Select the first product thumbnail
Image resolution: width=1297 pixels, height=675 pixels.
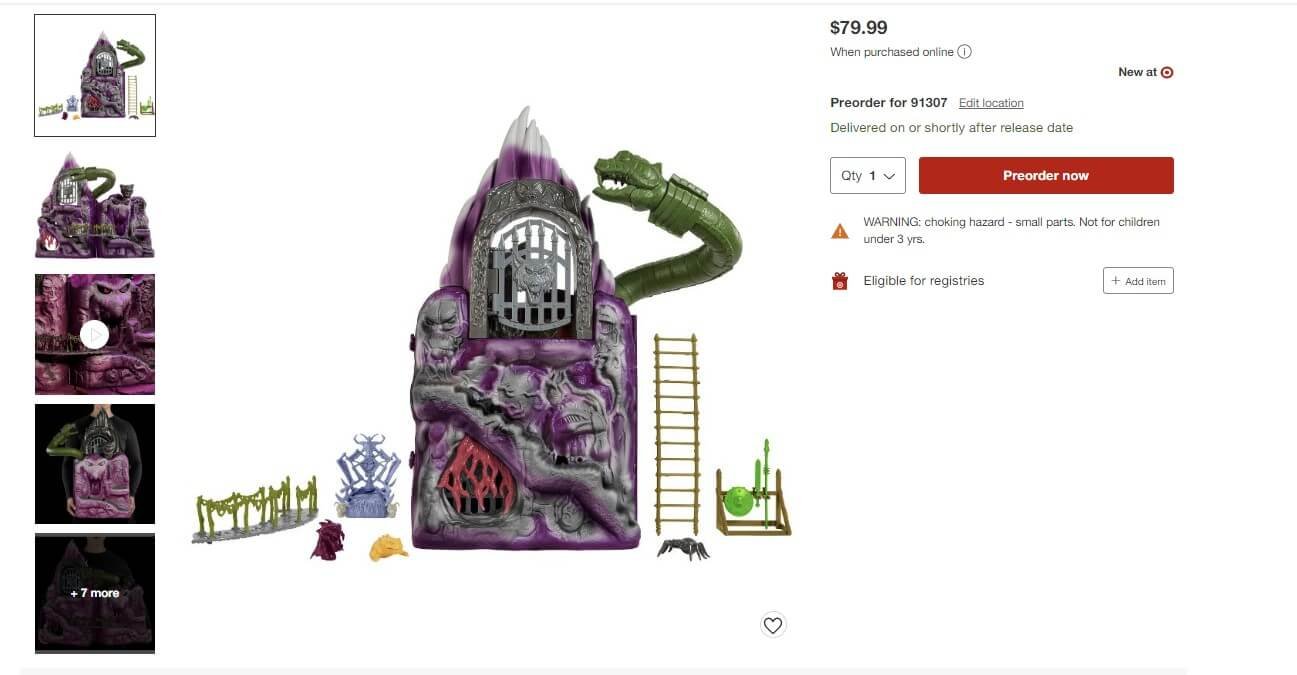click(95, 75)
